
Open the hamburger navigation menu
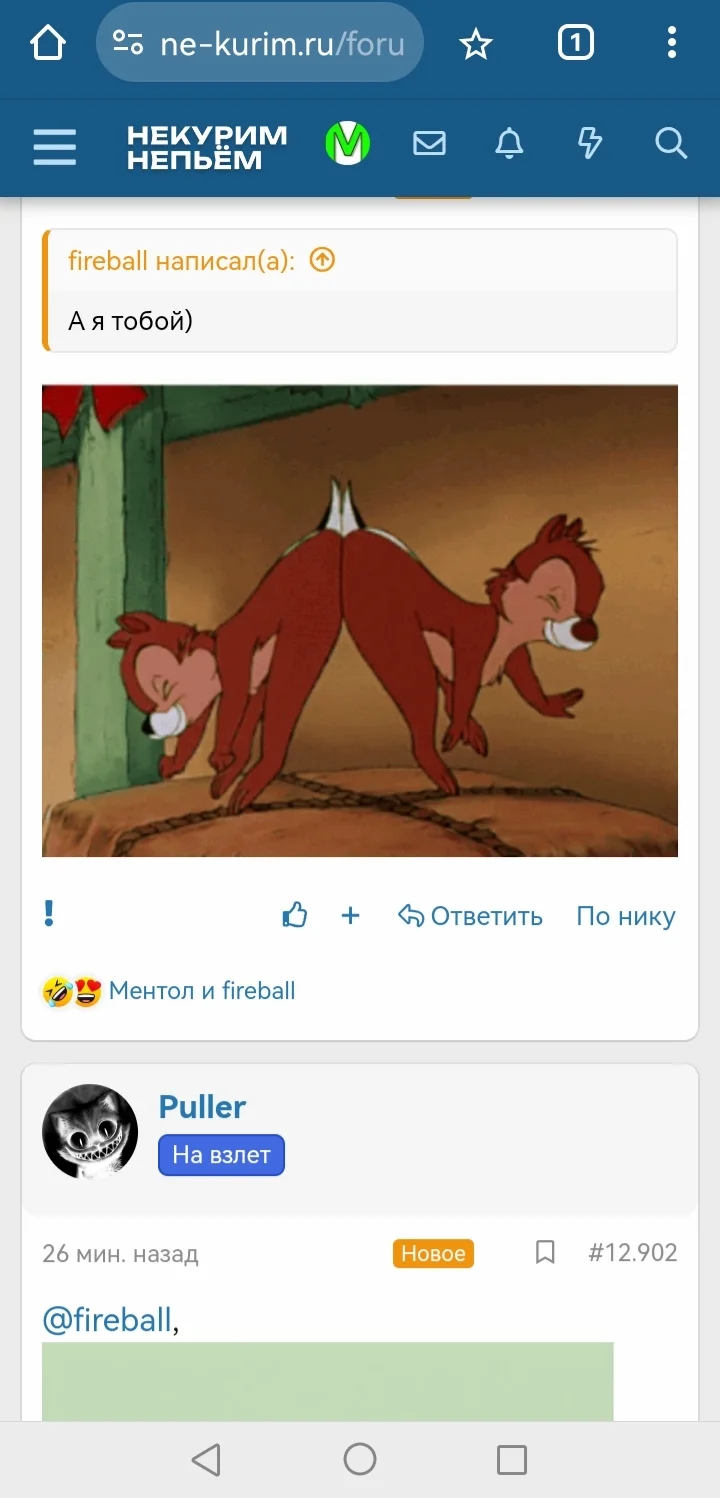pyautogui.click(x=54, y=145)
